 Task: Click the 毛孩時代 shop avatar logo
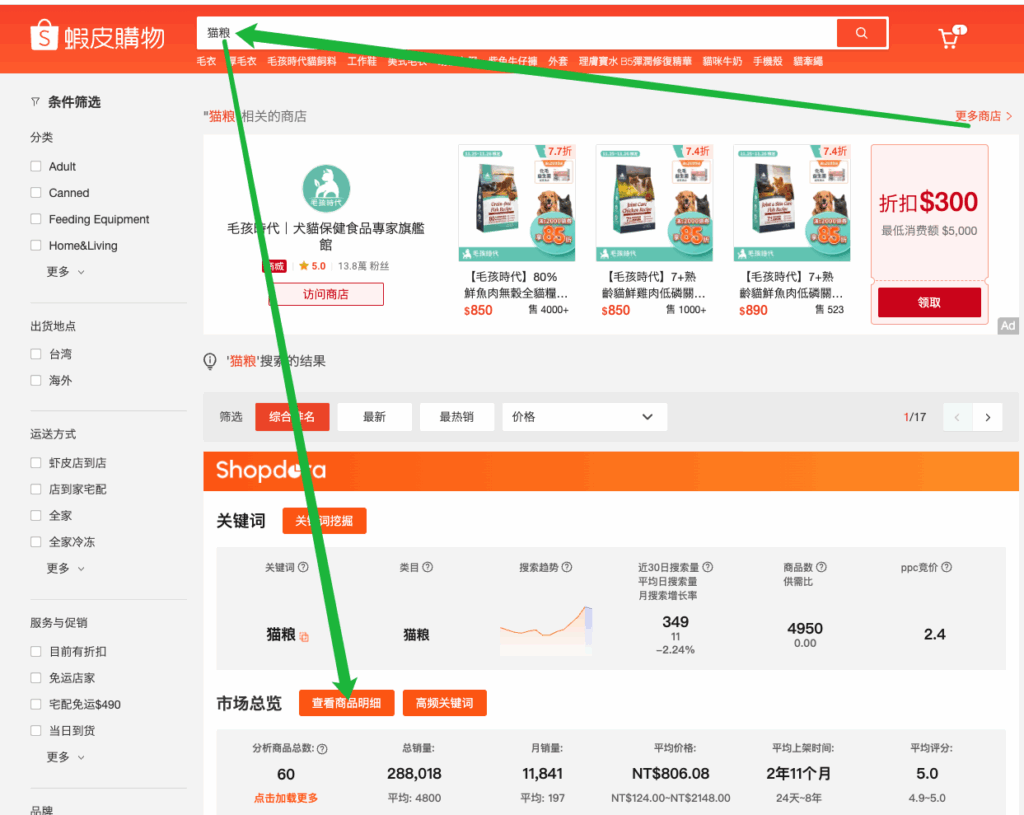tap(326, 190)
